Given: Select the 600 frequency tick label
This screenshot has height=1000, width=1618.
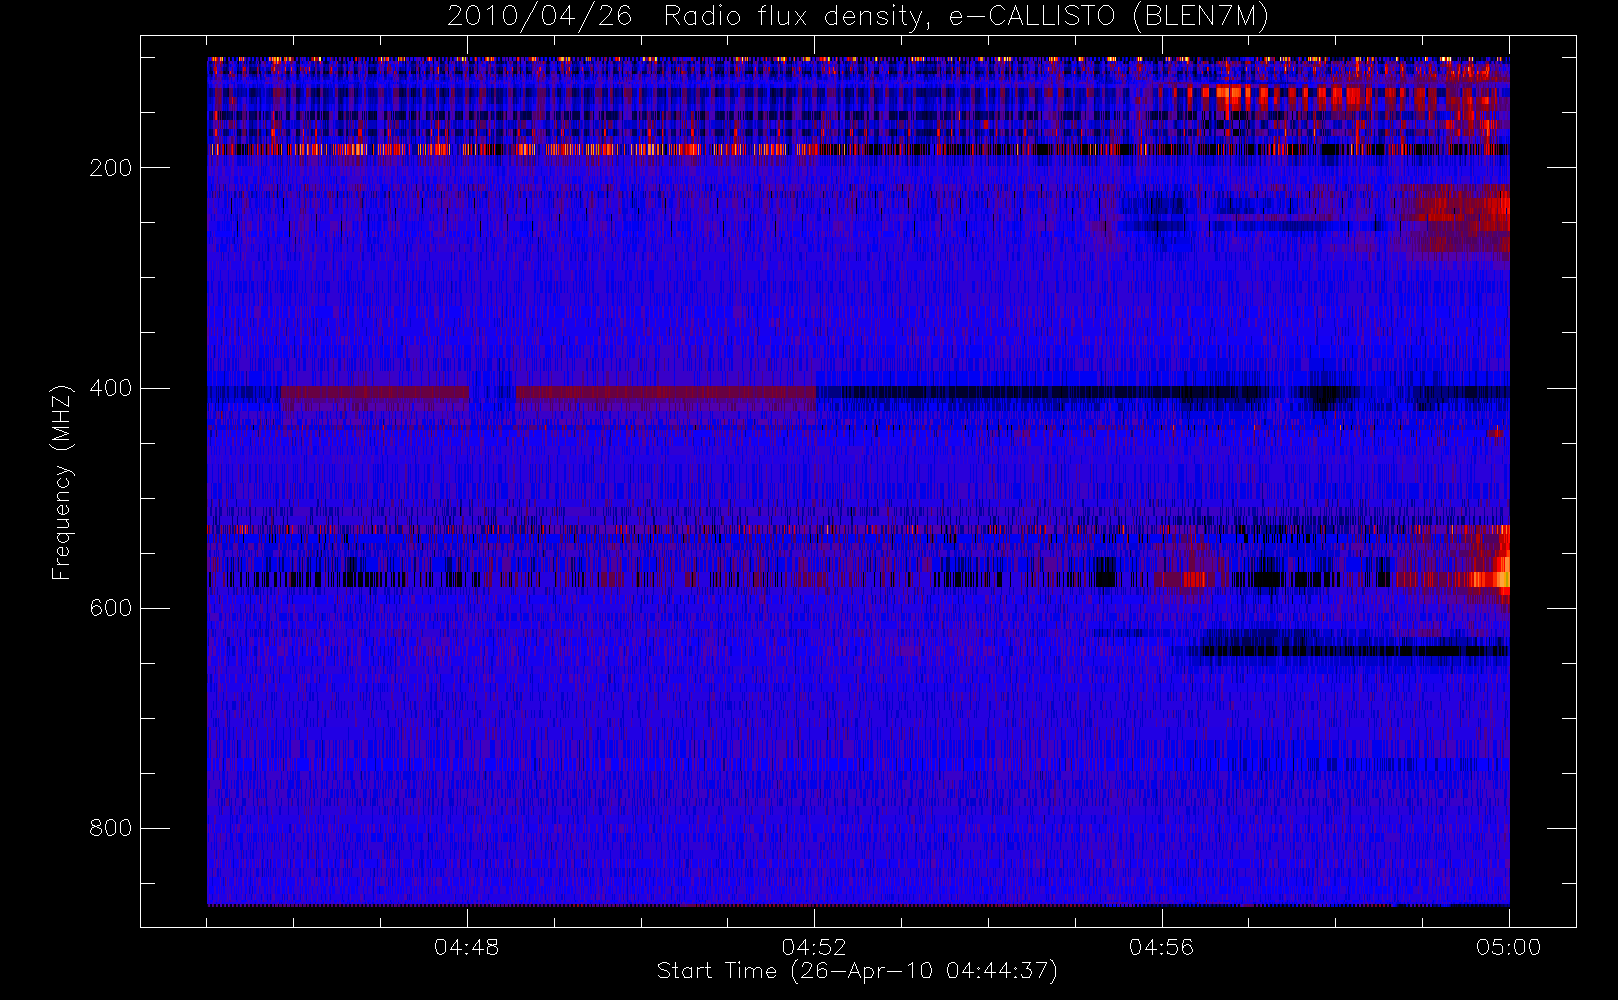Looking at the screenshot, I should [x=111, y=608].
